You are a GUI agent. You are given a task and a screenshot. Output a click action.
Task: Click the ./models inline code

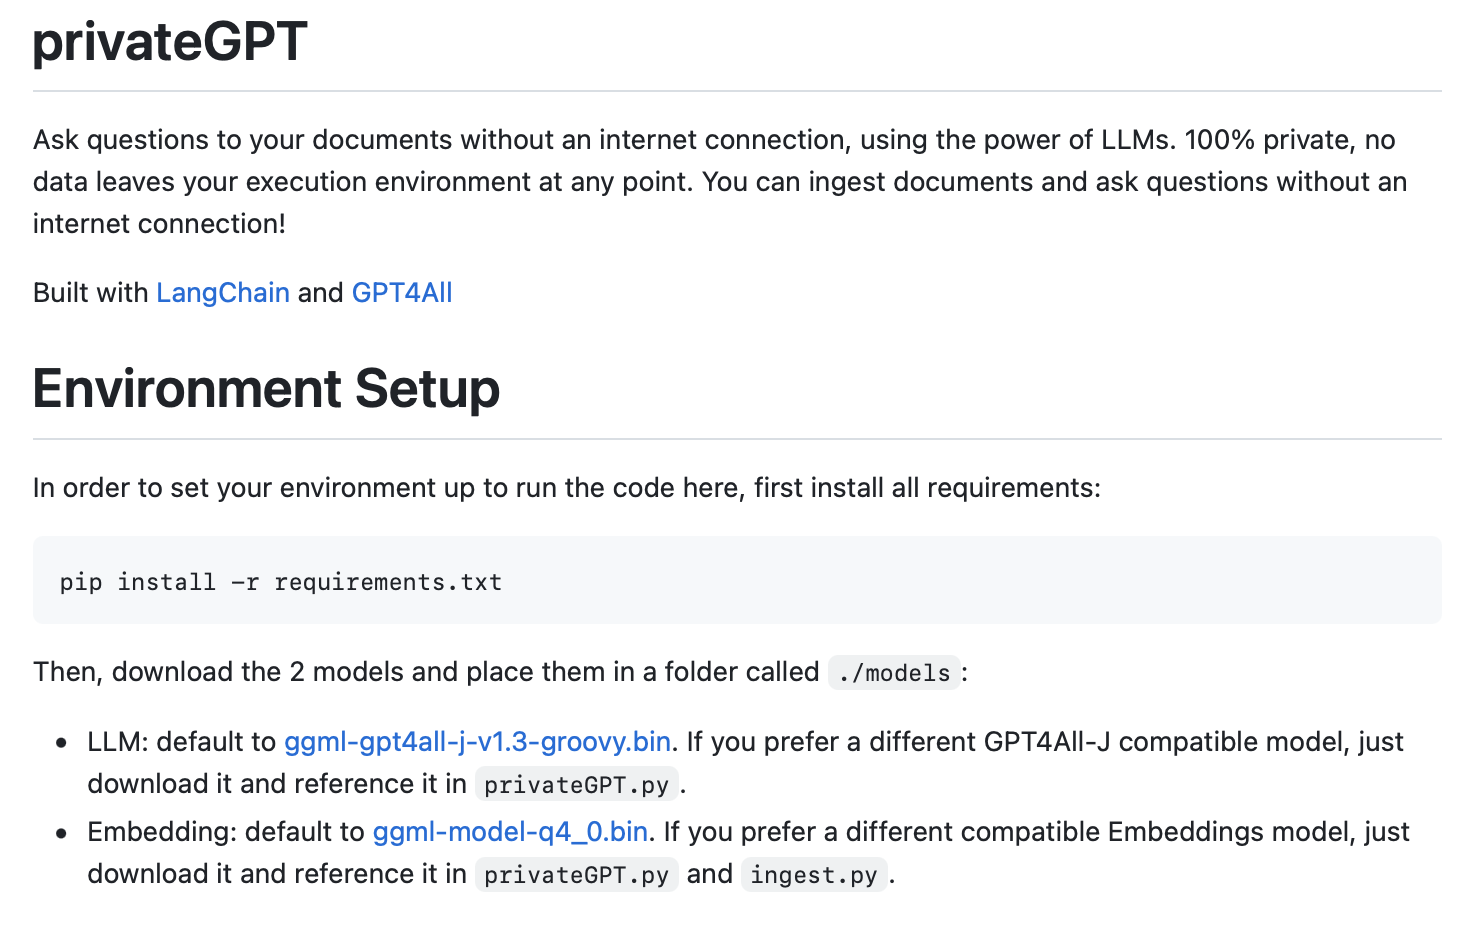[894, 673]
